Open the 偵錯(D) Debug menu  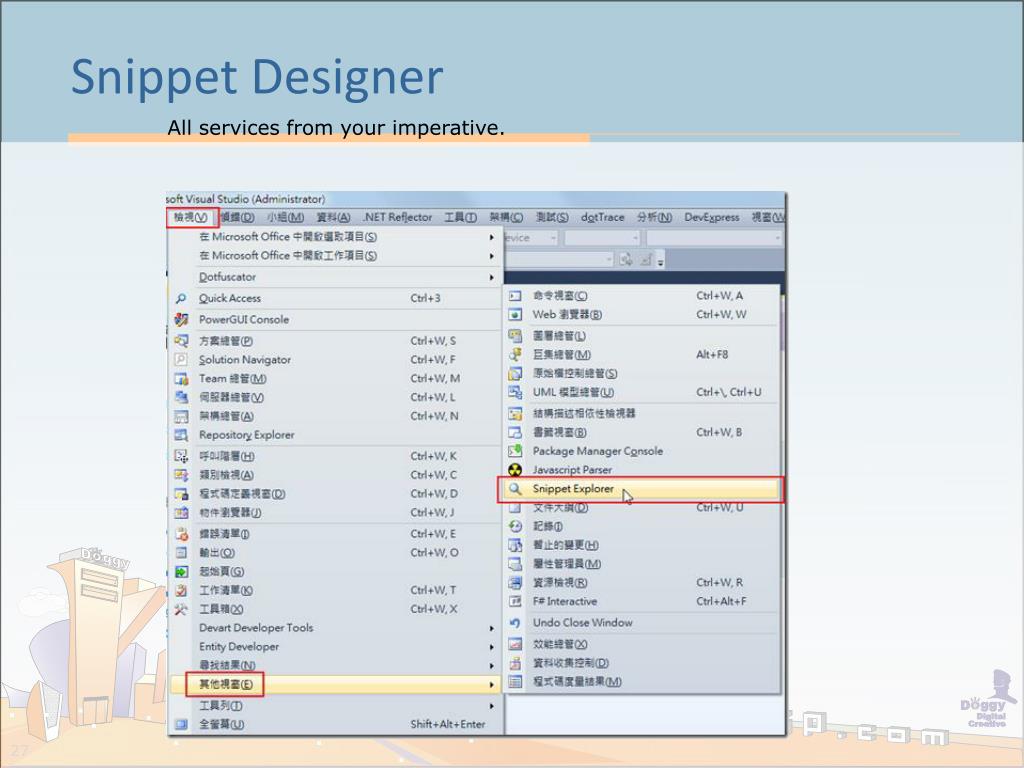(x=237, y=217)
